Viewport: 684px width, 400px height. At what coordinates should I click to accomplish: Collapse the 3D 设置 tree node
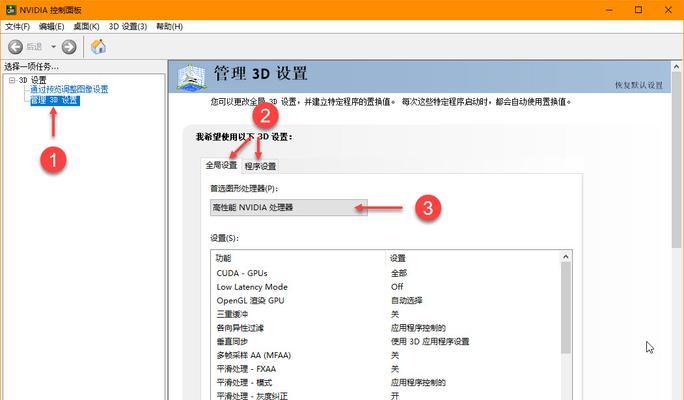[11, 80]
